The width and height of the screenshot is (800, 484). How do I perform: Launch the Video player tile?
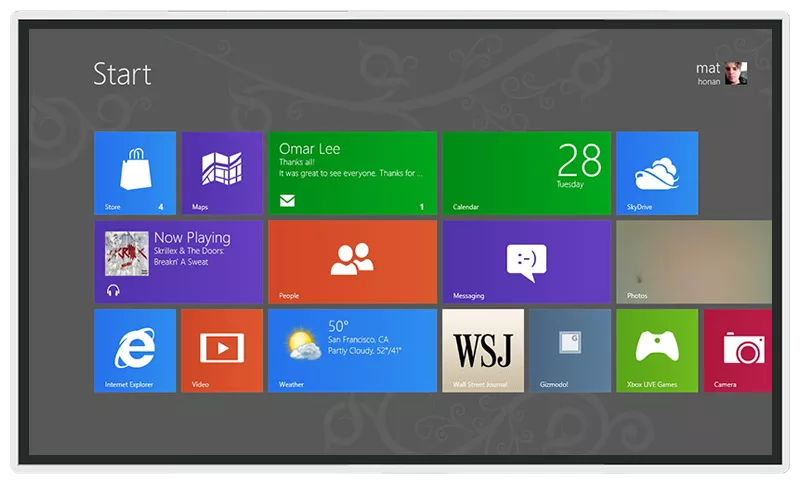[221, 350]
